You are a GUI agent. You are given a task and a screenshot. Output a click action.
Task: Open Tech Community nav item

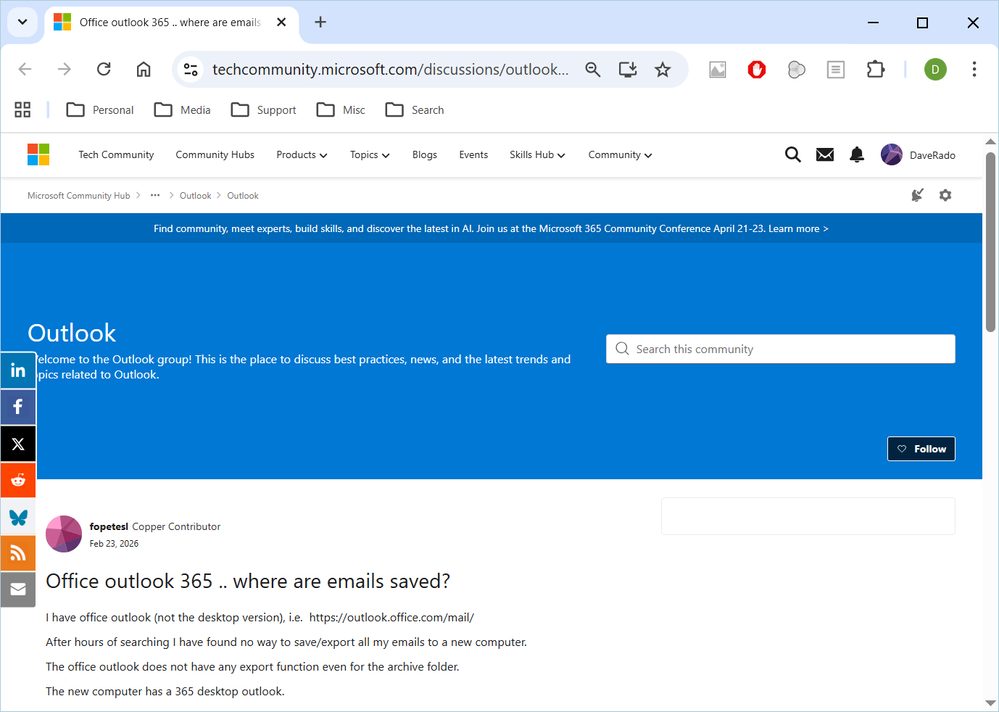[116, 155]
